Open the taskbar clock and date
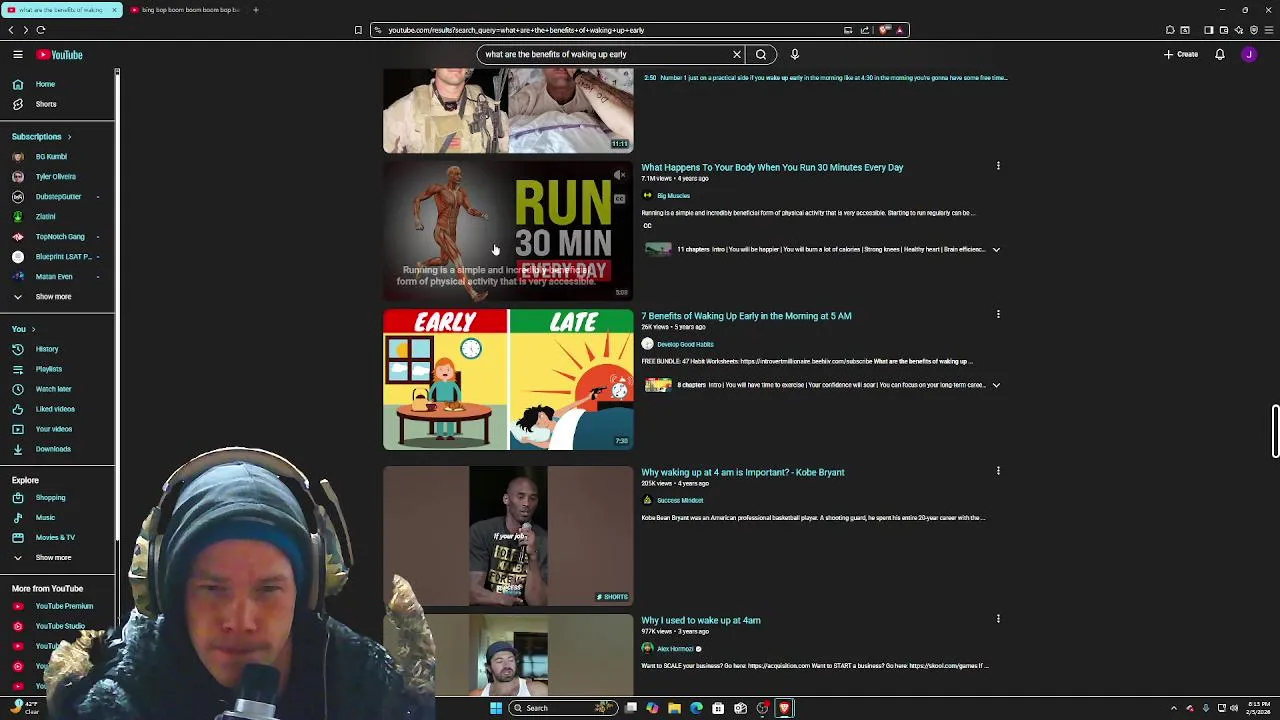The width and height of the screenshot is (1280, 720). point(1260,708)
